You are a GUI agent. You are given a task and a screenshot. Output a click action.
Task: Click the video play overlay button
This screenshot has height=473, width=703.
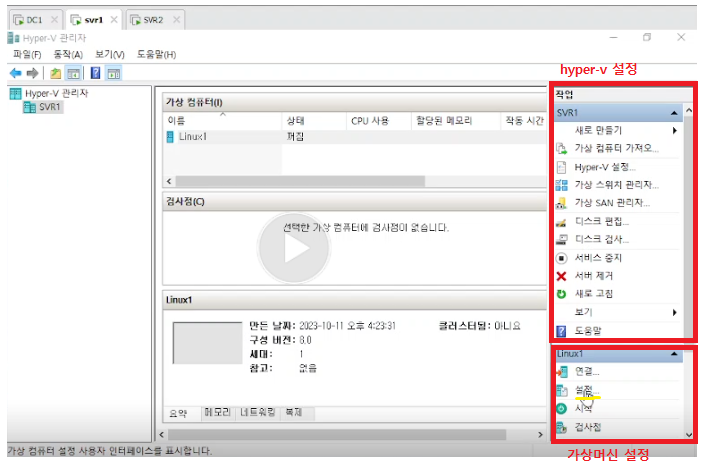294,247
